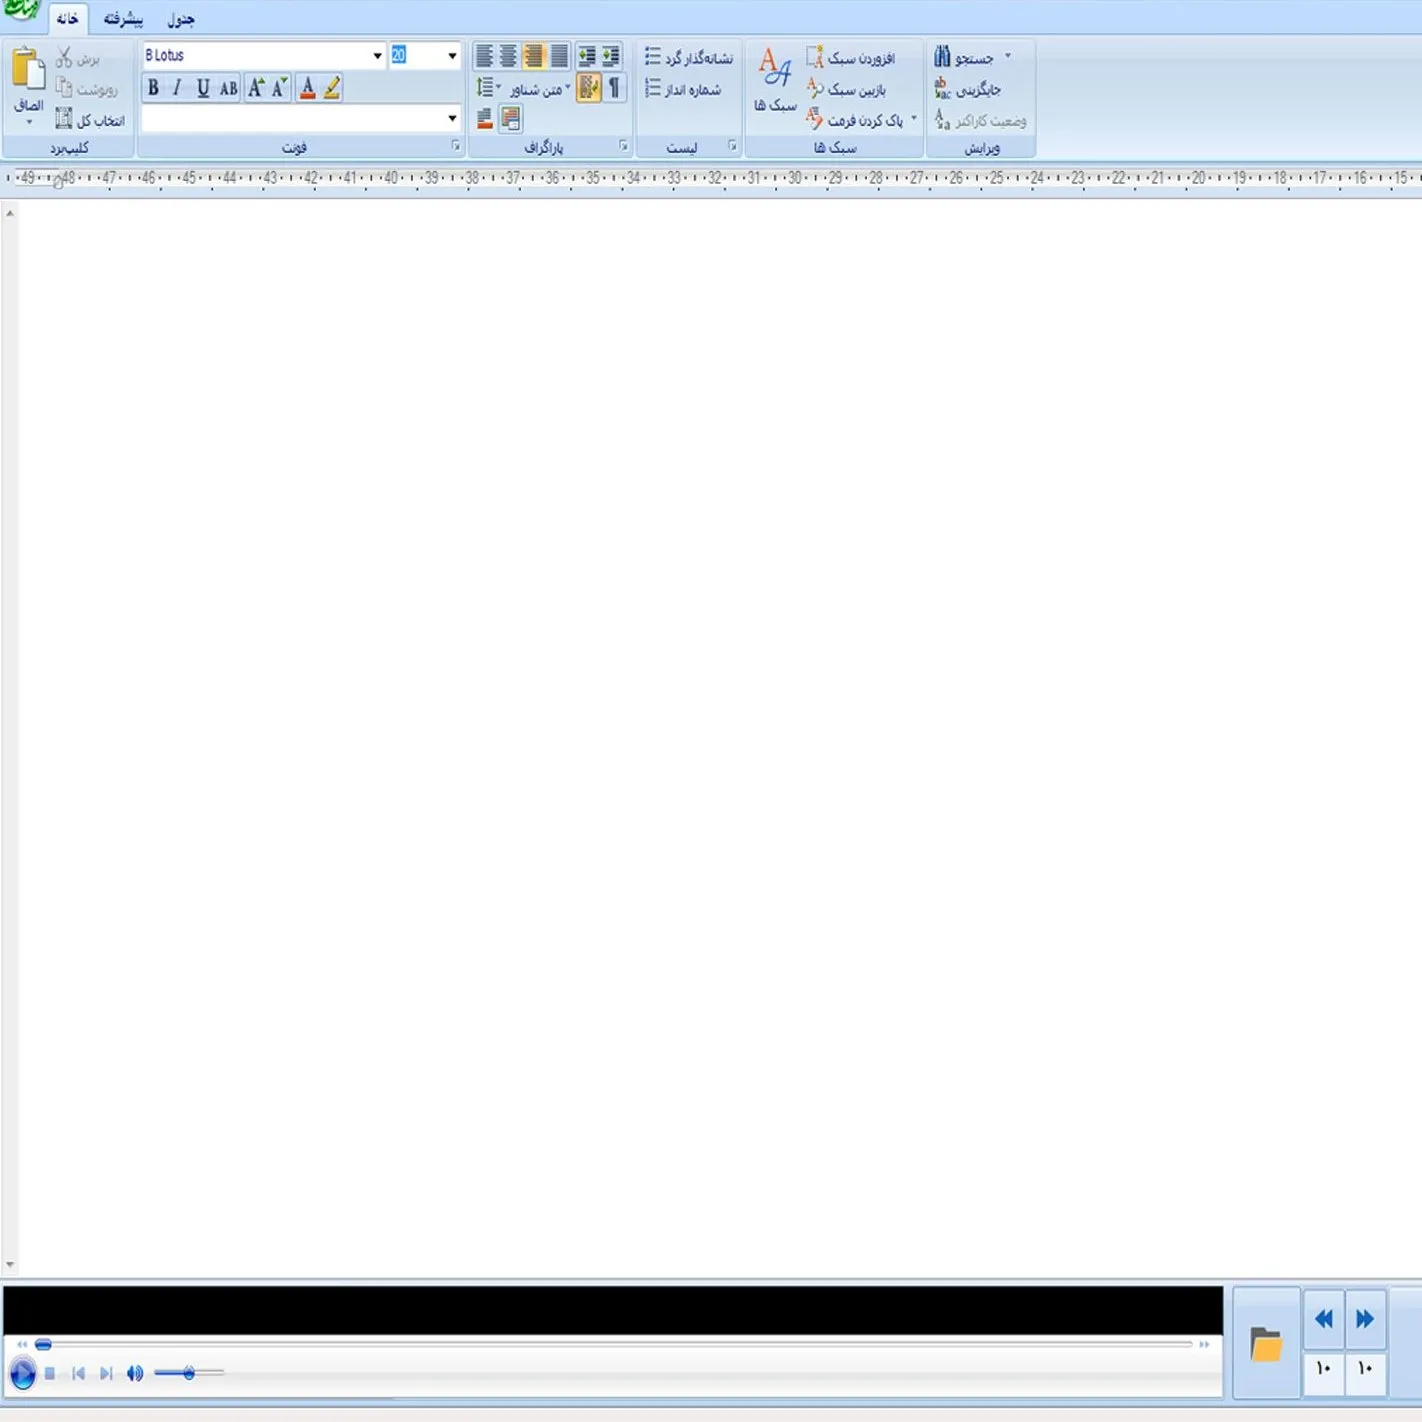Viewport: 1422px width, 1422px height.
Task: Toggle bold formatting
Action: pyautogui.click(x=153, y=88)
